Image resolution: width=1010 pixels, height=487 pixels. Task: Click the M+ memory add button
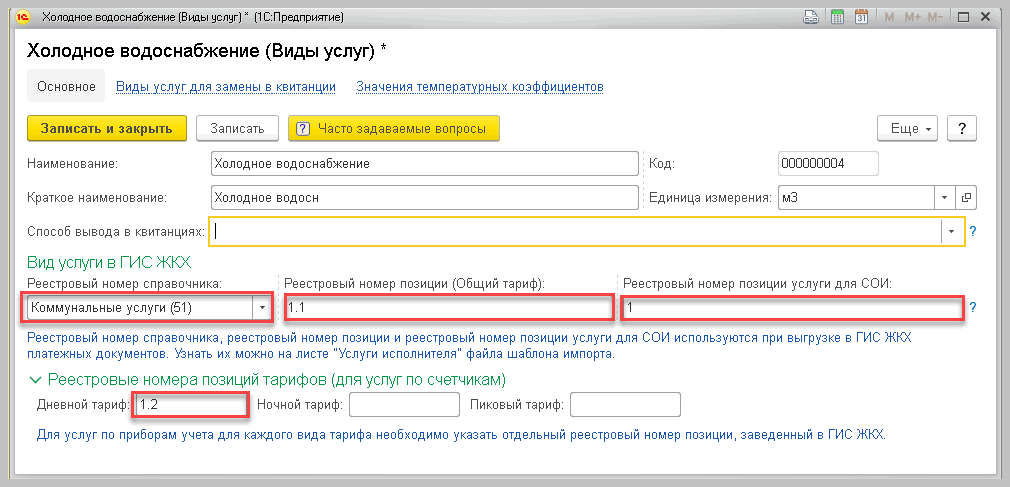click(911, 17)
